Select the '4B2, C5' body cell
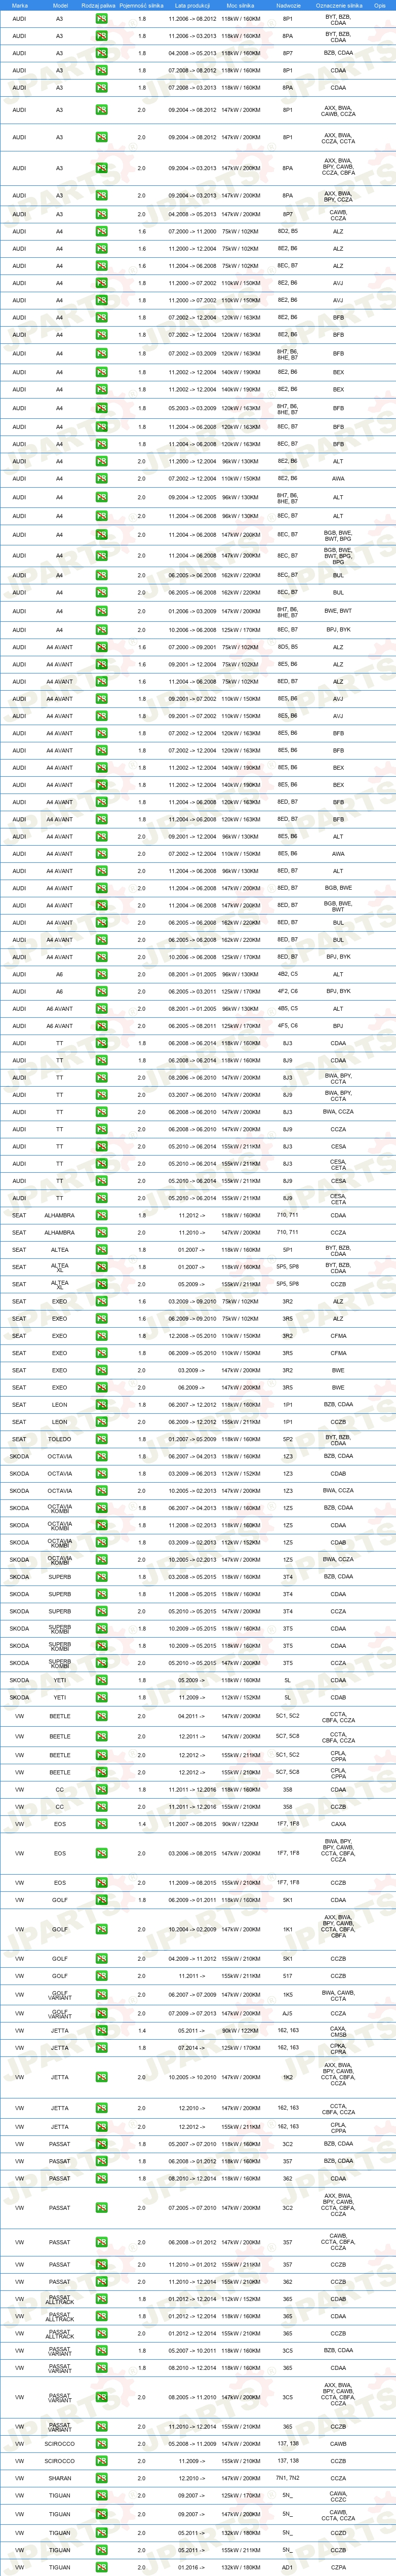The image size is (396, 2576). pos(288,974)
